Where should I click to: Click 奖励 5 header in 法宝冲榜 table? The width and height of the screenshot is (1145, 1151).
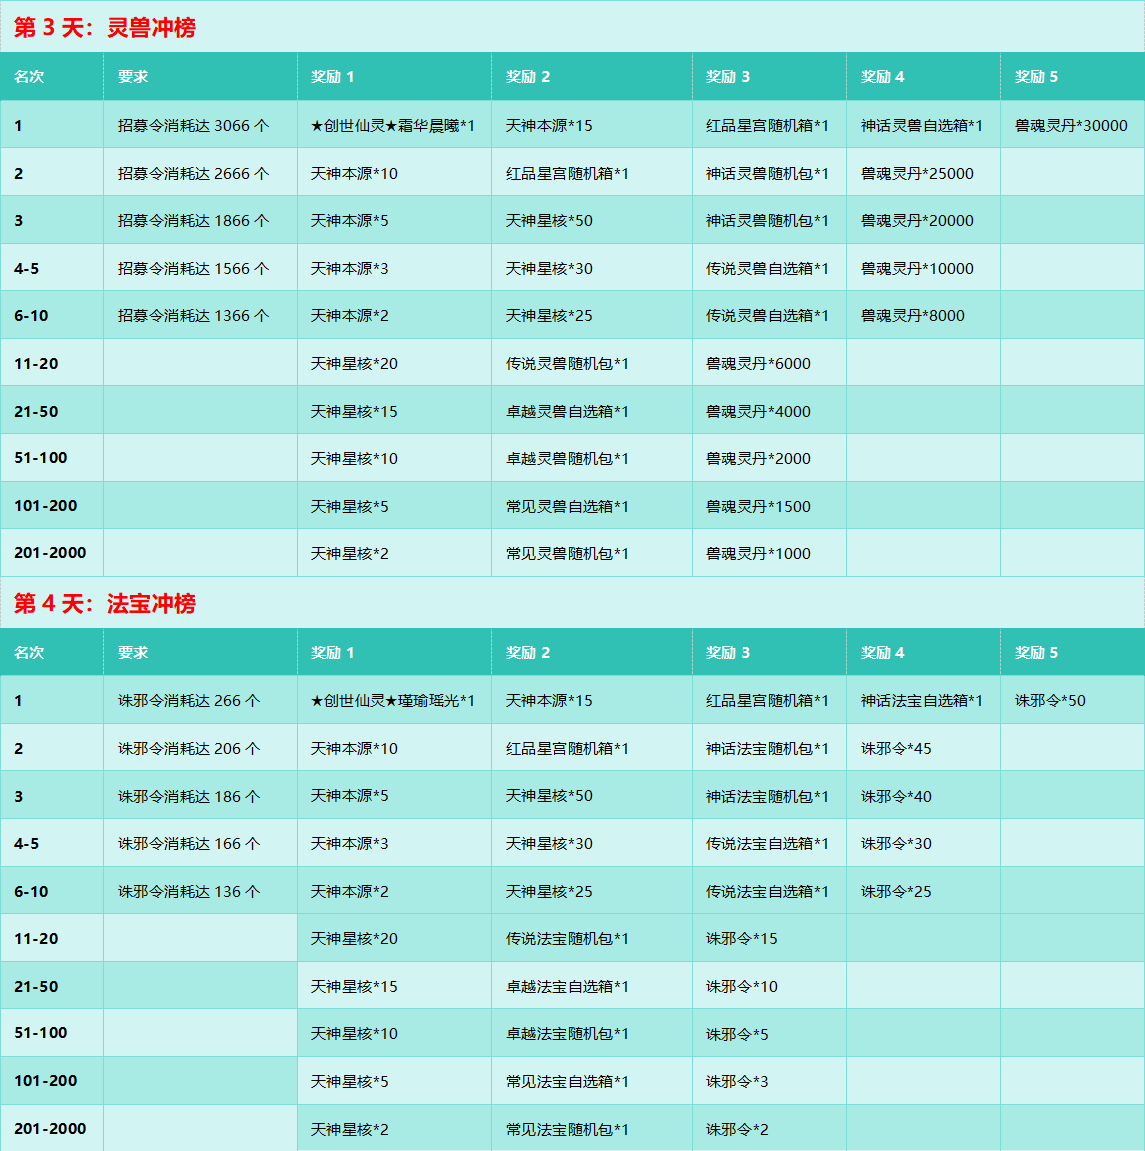[x=1036, y=653]
